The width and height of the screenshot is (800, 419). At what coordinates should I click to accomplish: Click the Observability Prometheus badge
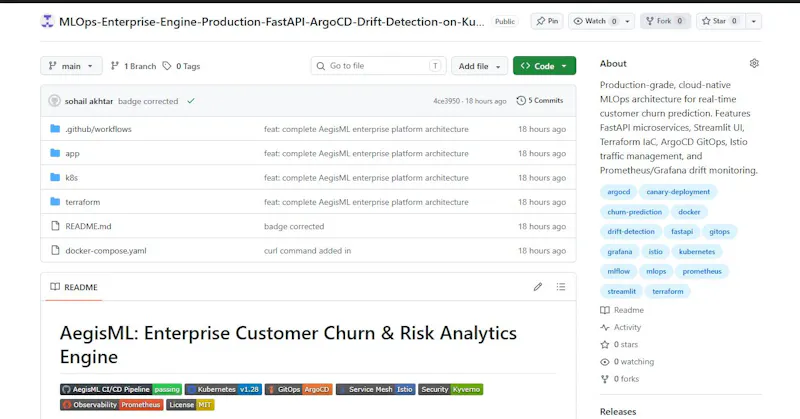[x=112, y=405]
